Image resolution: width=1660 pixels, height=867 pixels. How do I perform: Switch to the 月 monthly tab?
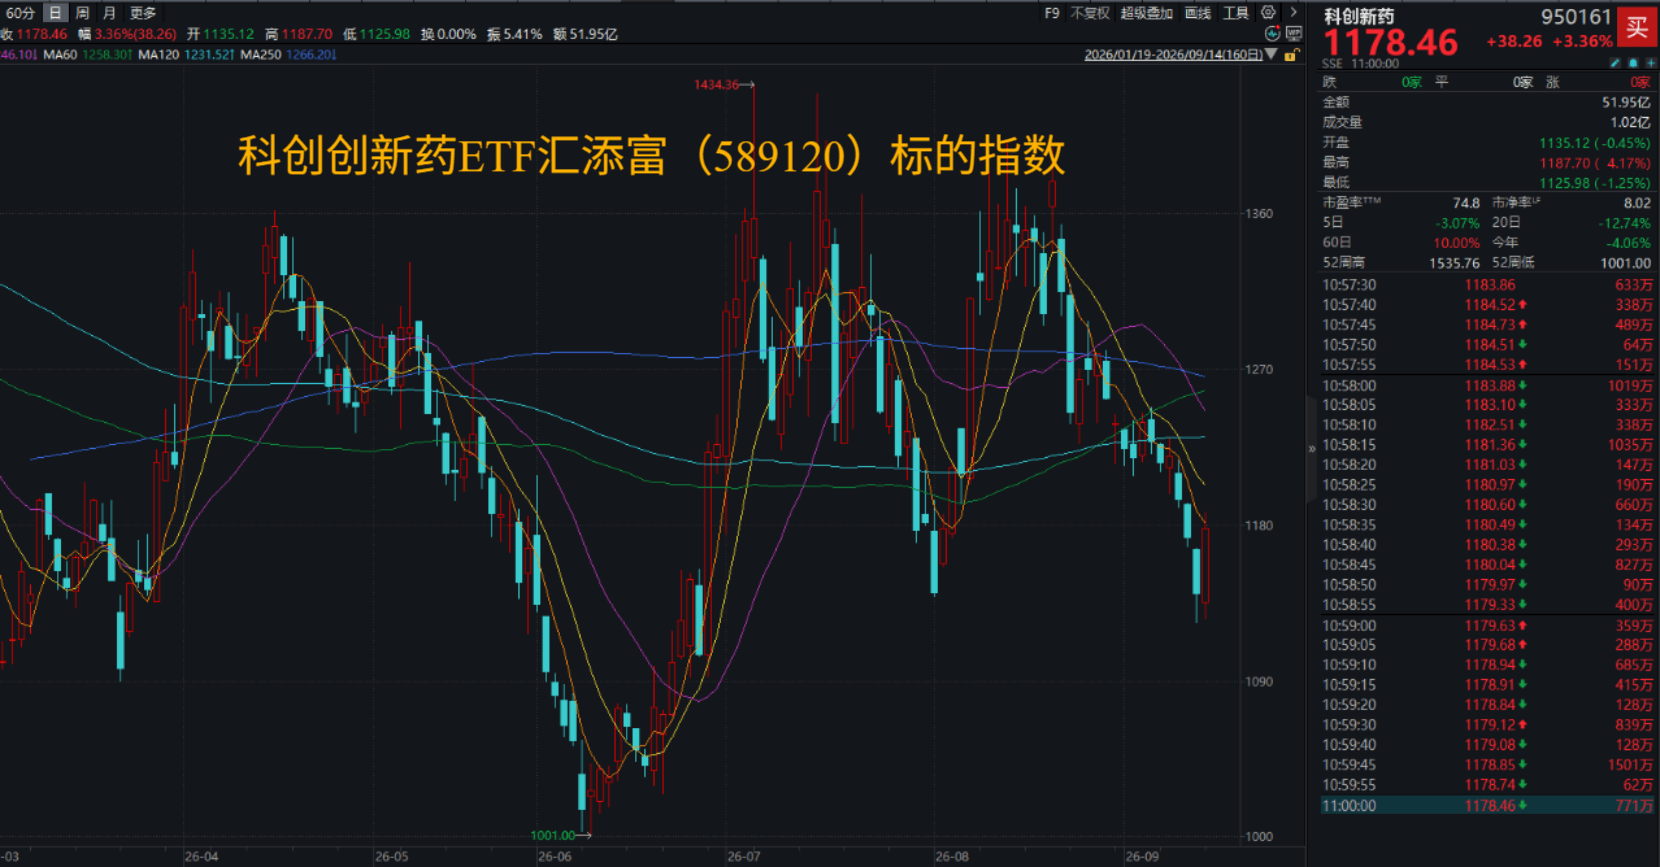click(109, 13)
